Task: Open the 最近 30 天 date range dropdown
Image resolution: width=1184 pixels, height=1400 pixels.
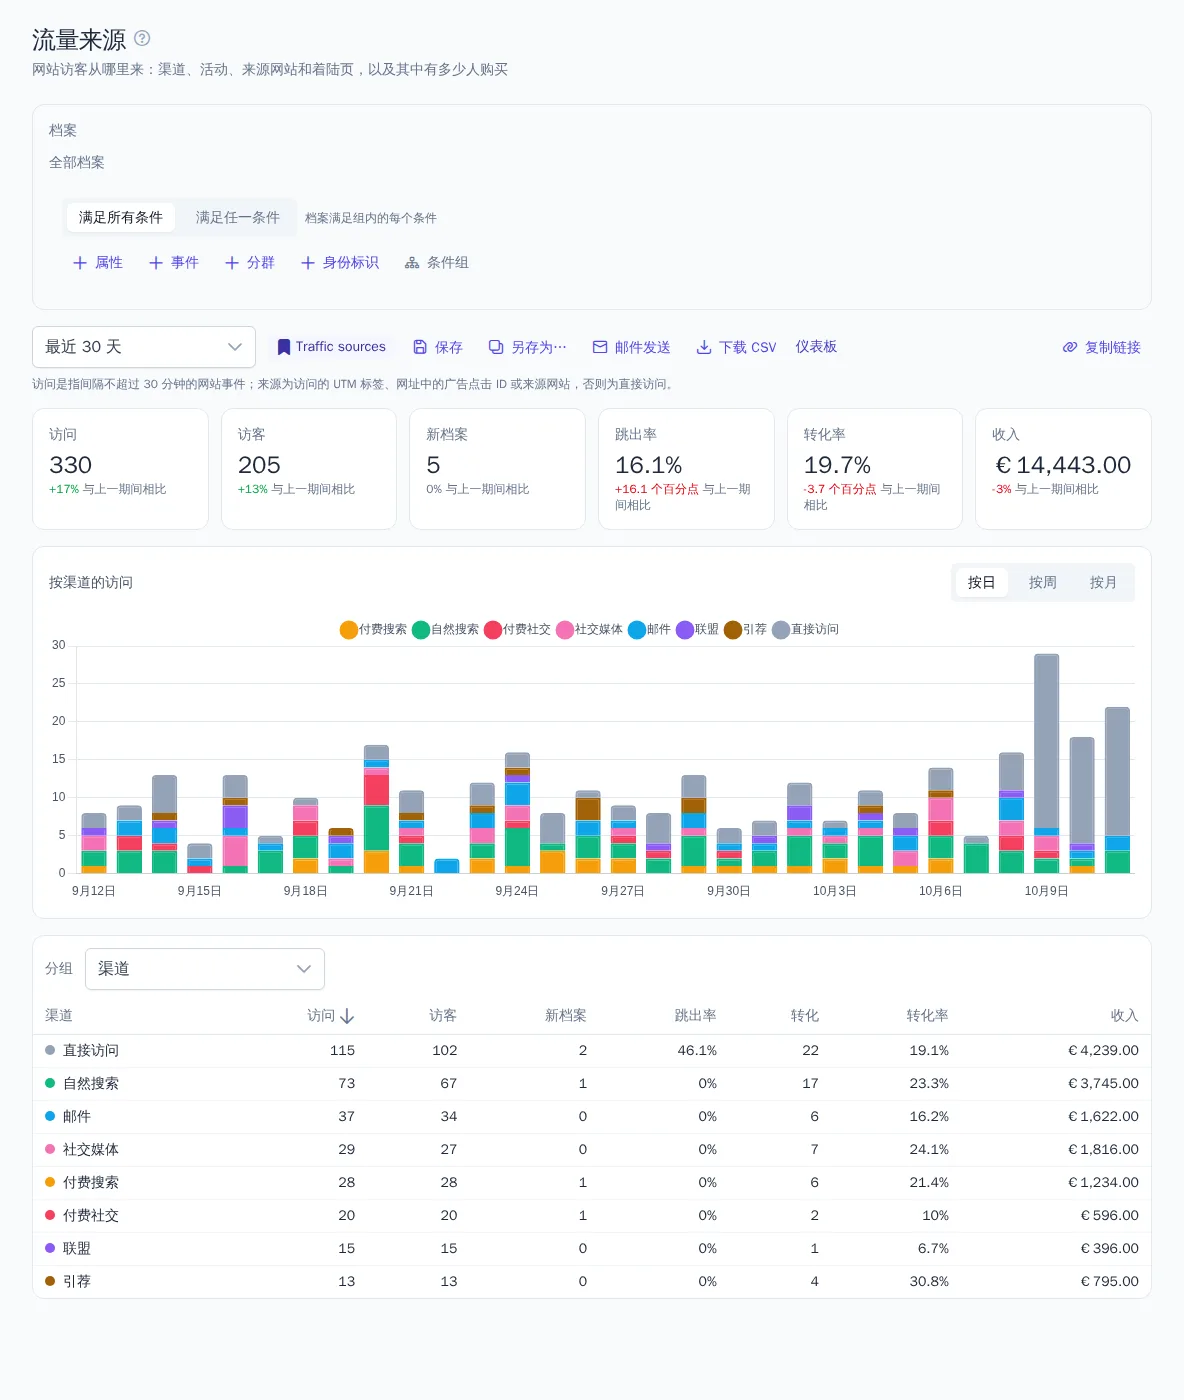Action: pos(144,347)
